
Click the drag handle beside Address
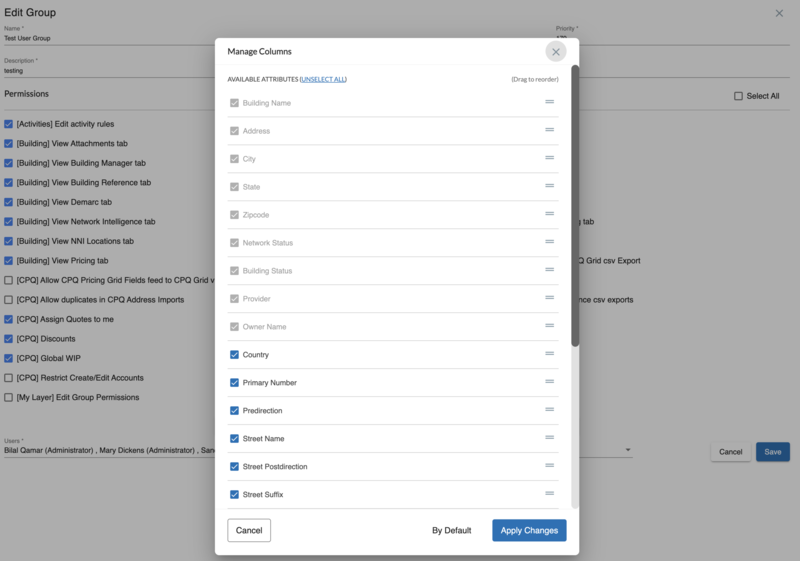click(549, 130)
